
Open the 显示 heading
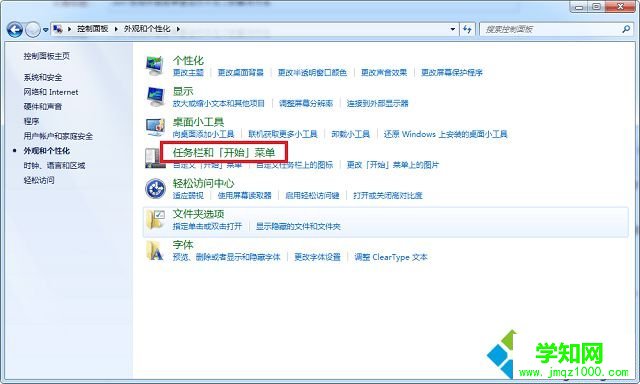click(x=183, y=91)
